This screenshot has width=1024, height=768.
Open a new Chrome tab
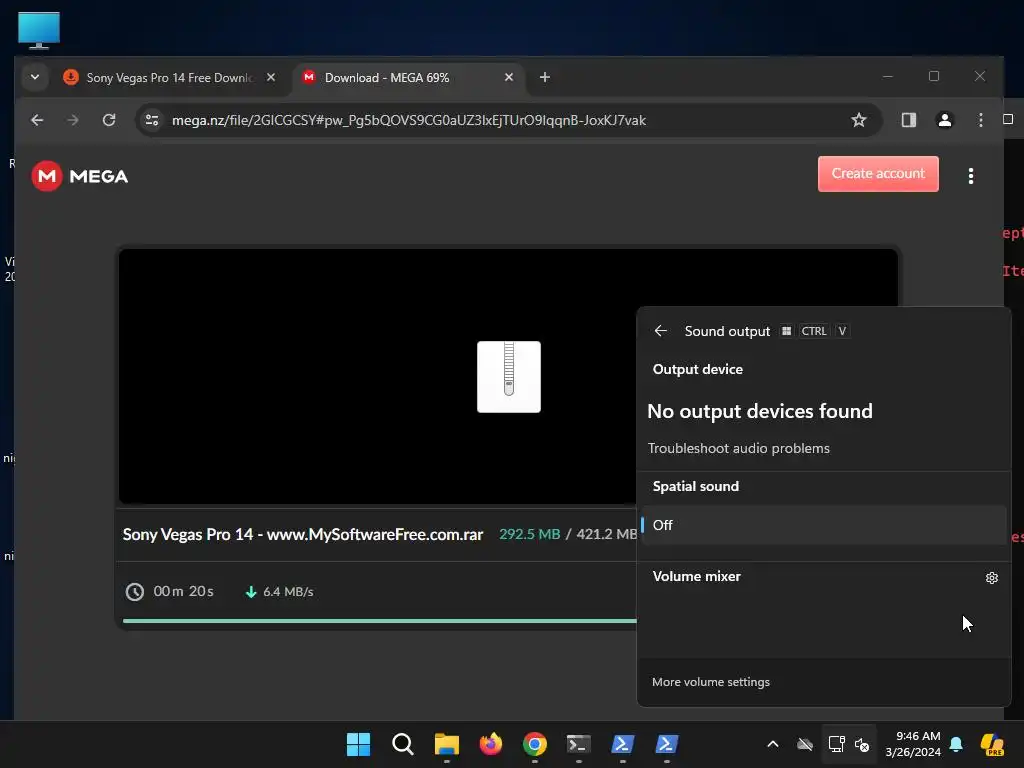pos(545,78)
